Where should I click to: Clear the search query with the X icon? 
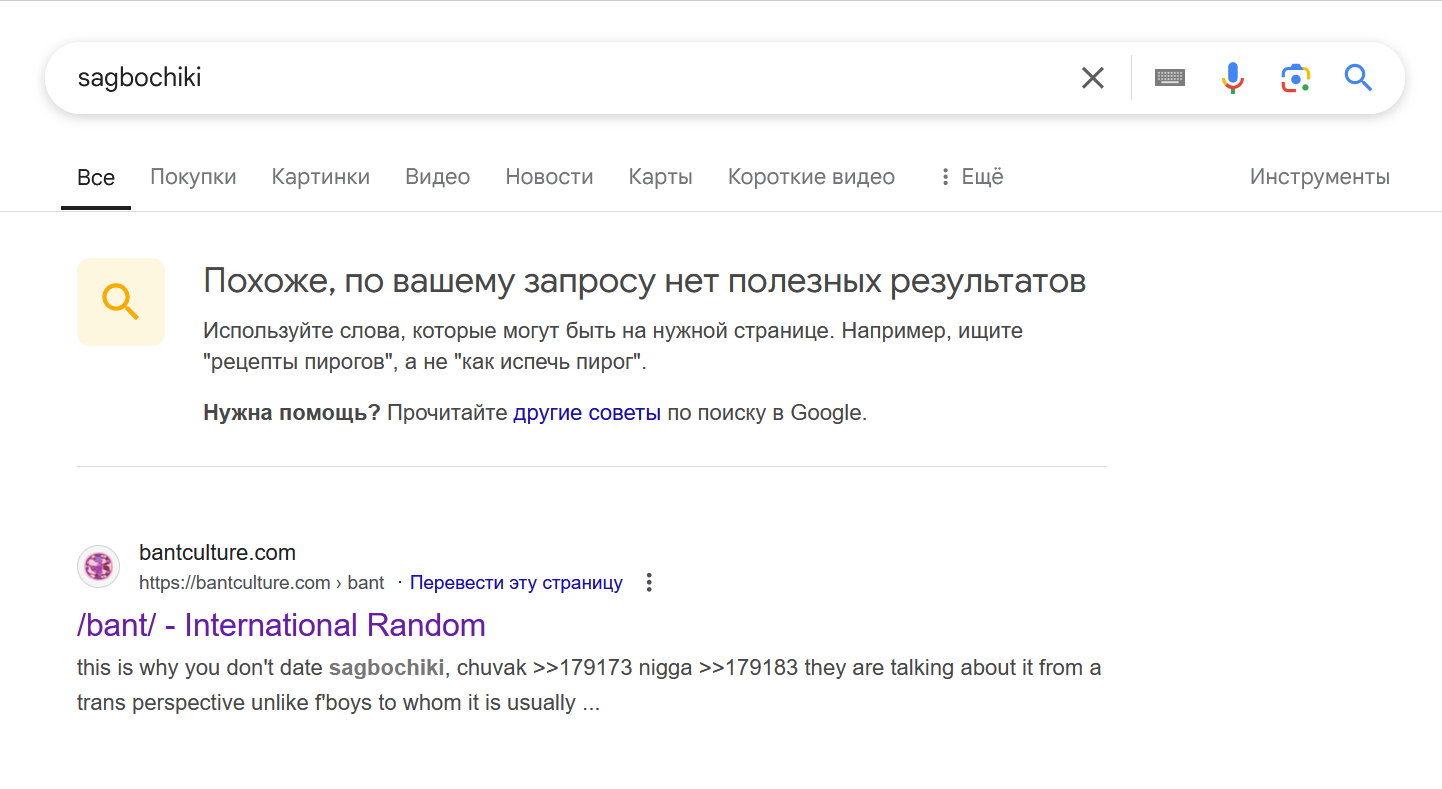[1092, 78]
